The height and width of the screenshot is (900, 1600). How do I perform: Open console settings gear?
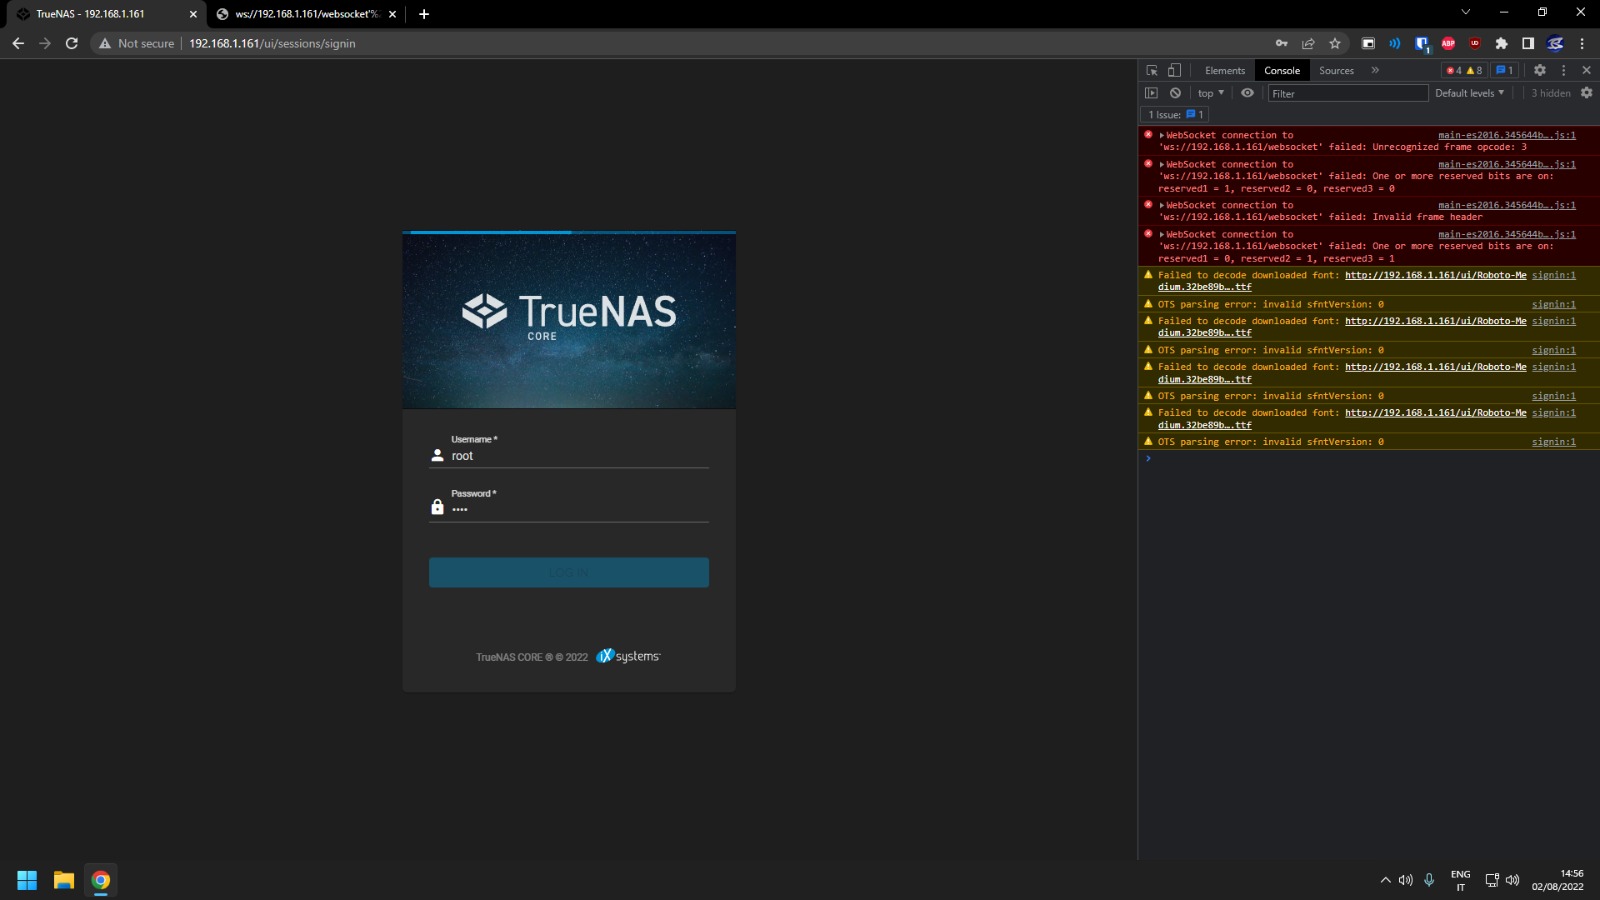(x=1586, y=93)
